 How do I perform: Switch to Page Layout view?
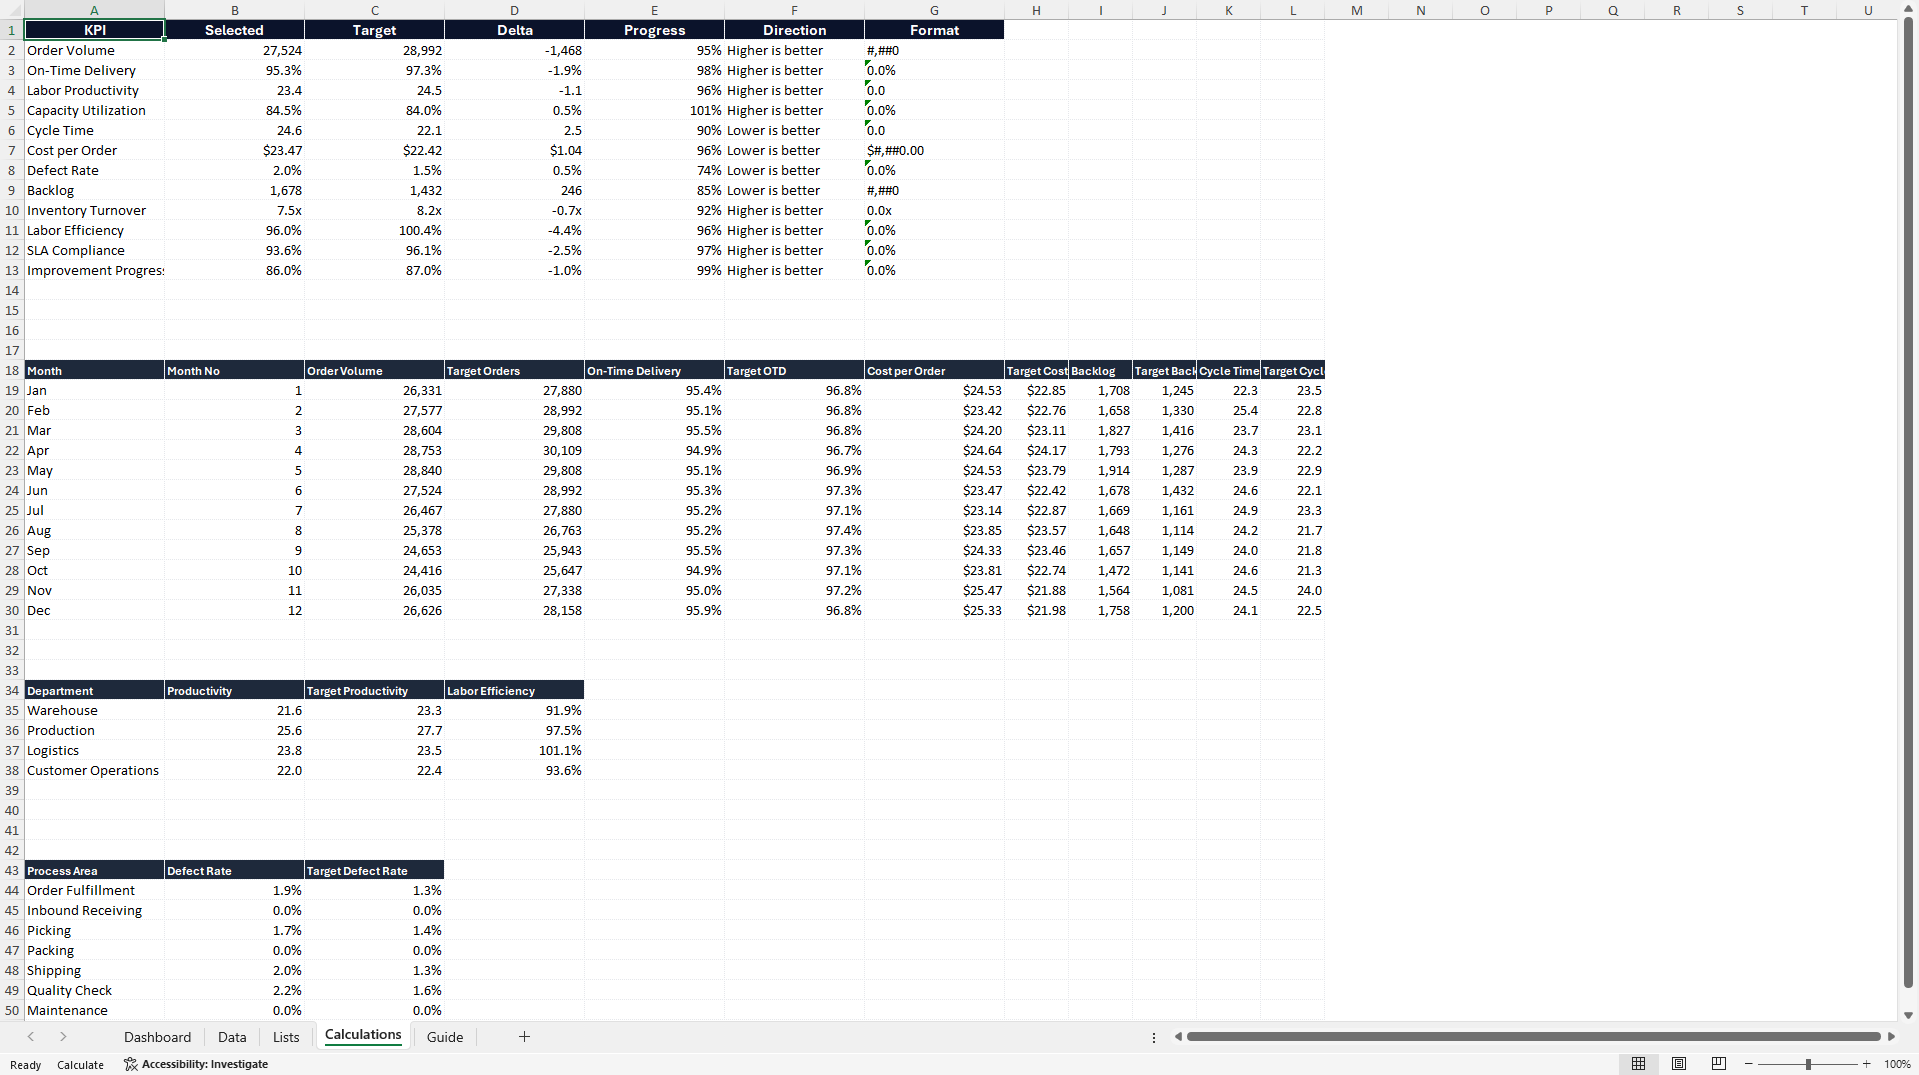coord(1679,1064)
